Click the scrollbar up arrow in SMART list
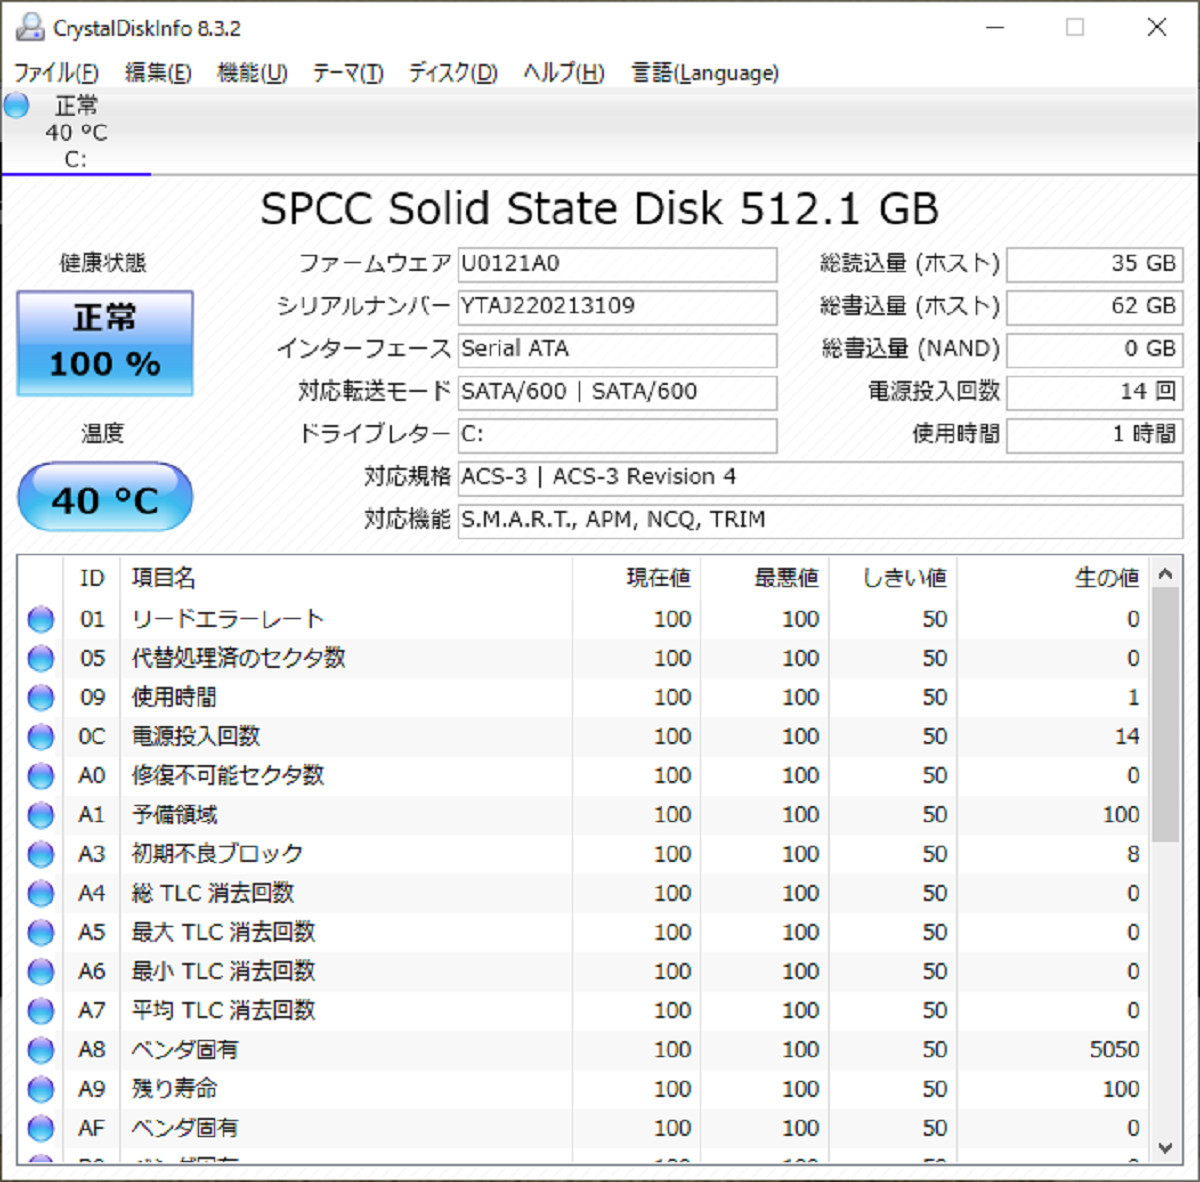Image resolution: width=1200 pixels, height=1182 pixels. click(x=1165, y=574)
